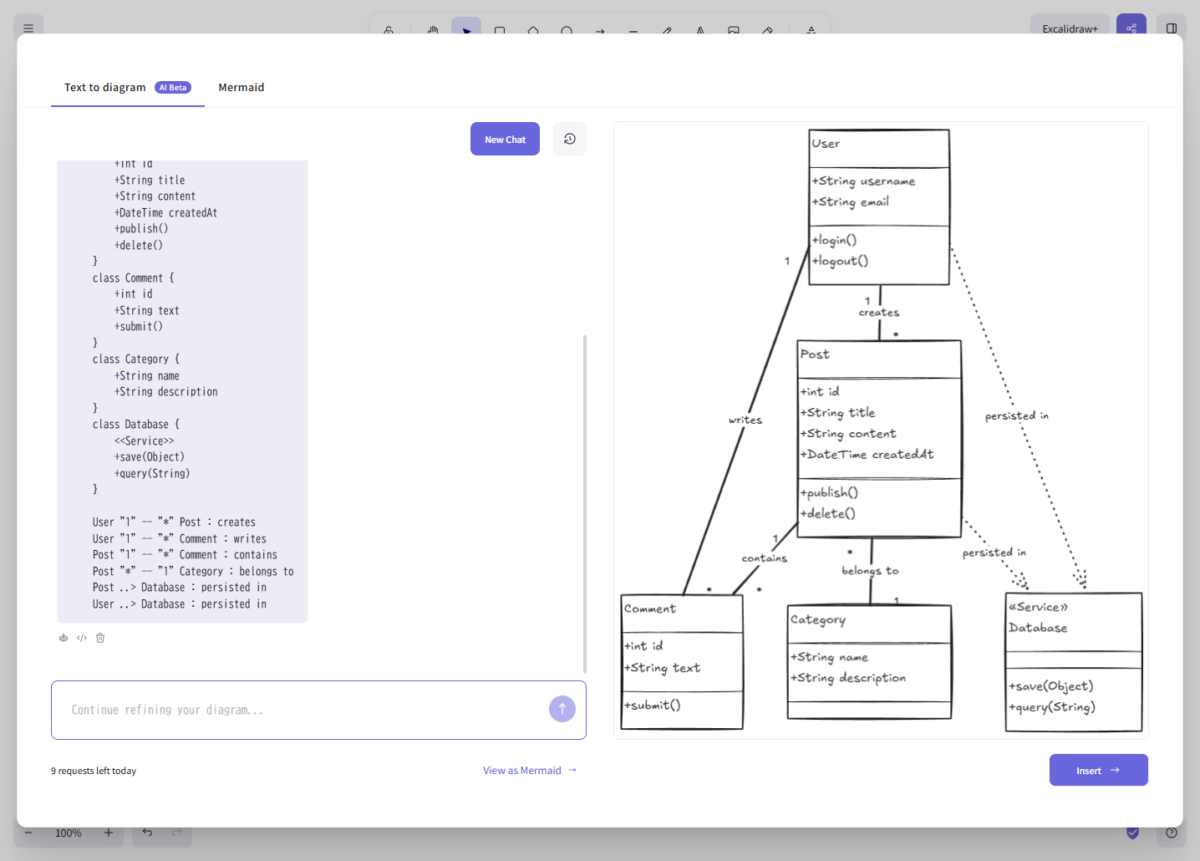Pick the Diamond shape tool
The height and width of the screenshot is (861, 1200).
(533, 31)
